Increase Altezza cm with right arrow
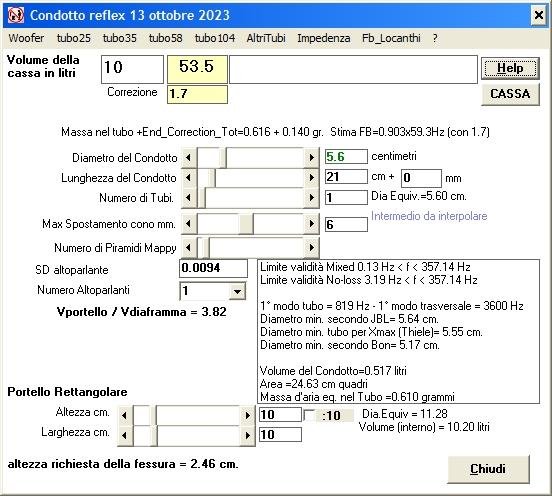The width and height of the screenshot is (552, 496). coord(247,415)
